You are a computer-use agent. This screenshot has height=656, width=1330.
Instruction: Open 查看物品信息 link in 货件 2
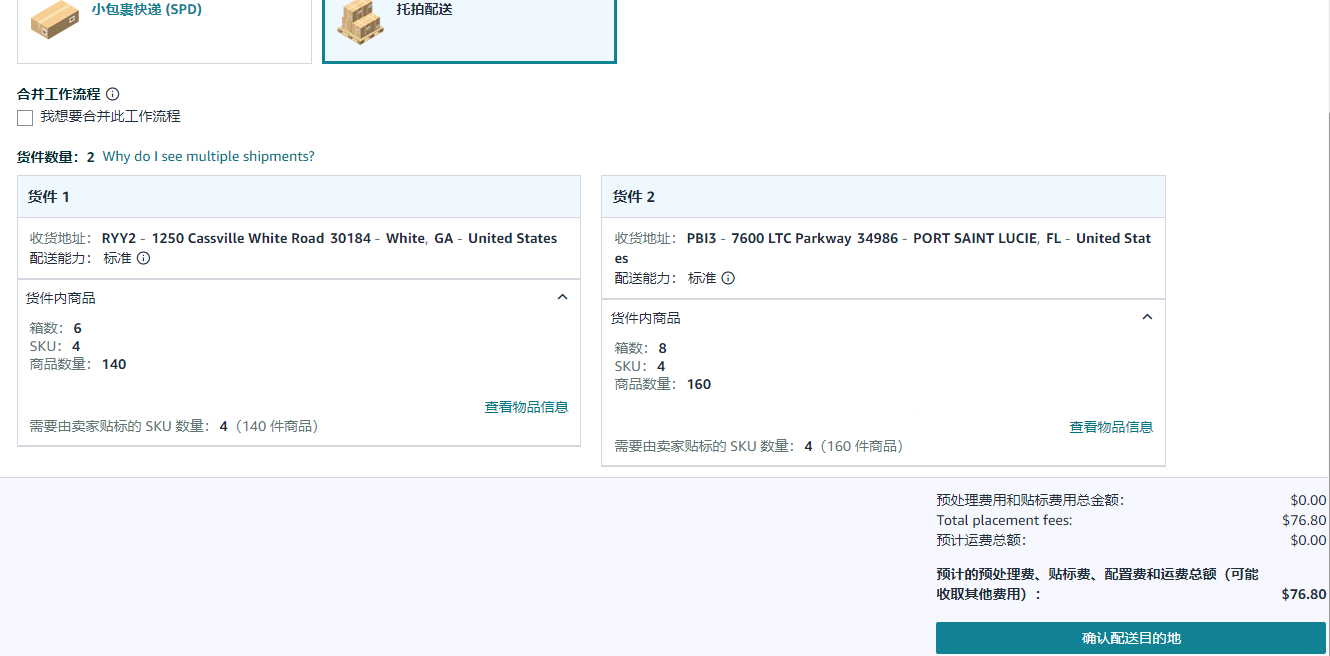click(x=1111, y=427)
